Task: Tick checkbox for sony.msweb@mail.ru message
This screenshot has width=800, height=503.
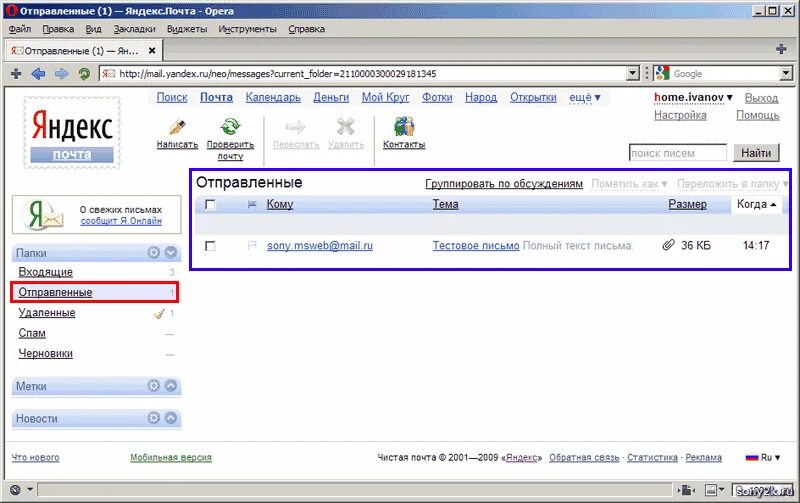Action: (210, 246)
